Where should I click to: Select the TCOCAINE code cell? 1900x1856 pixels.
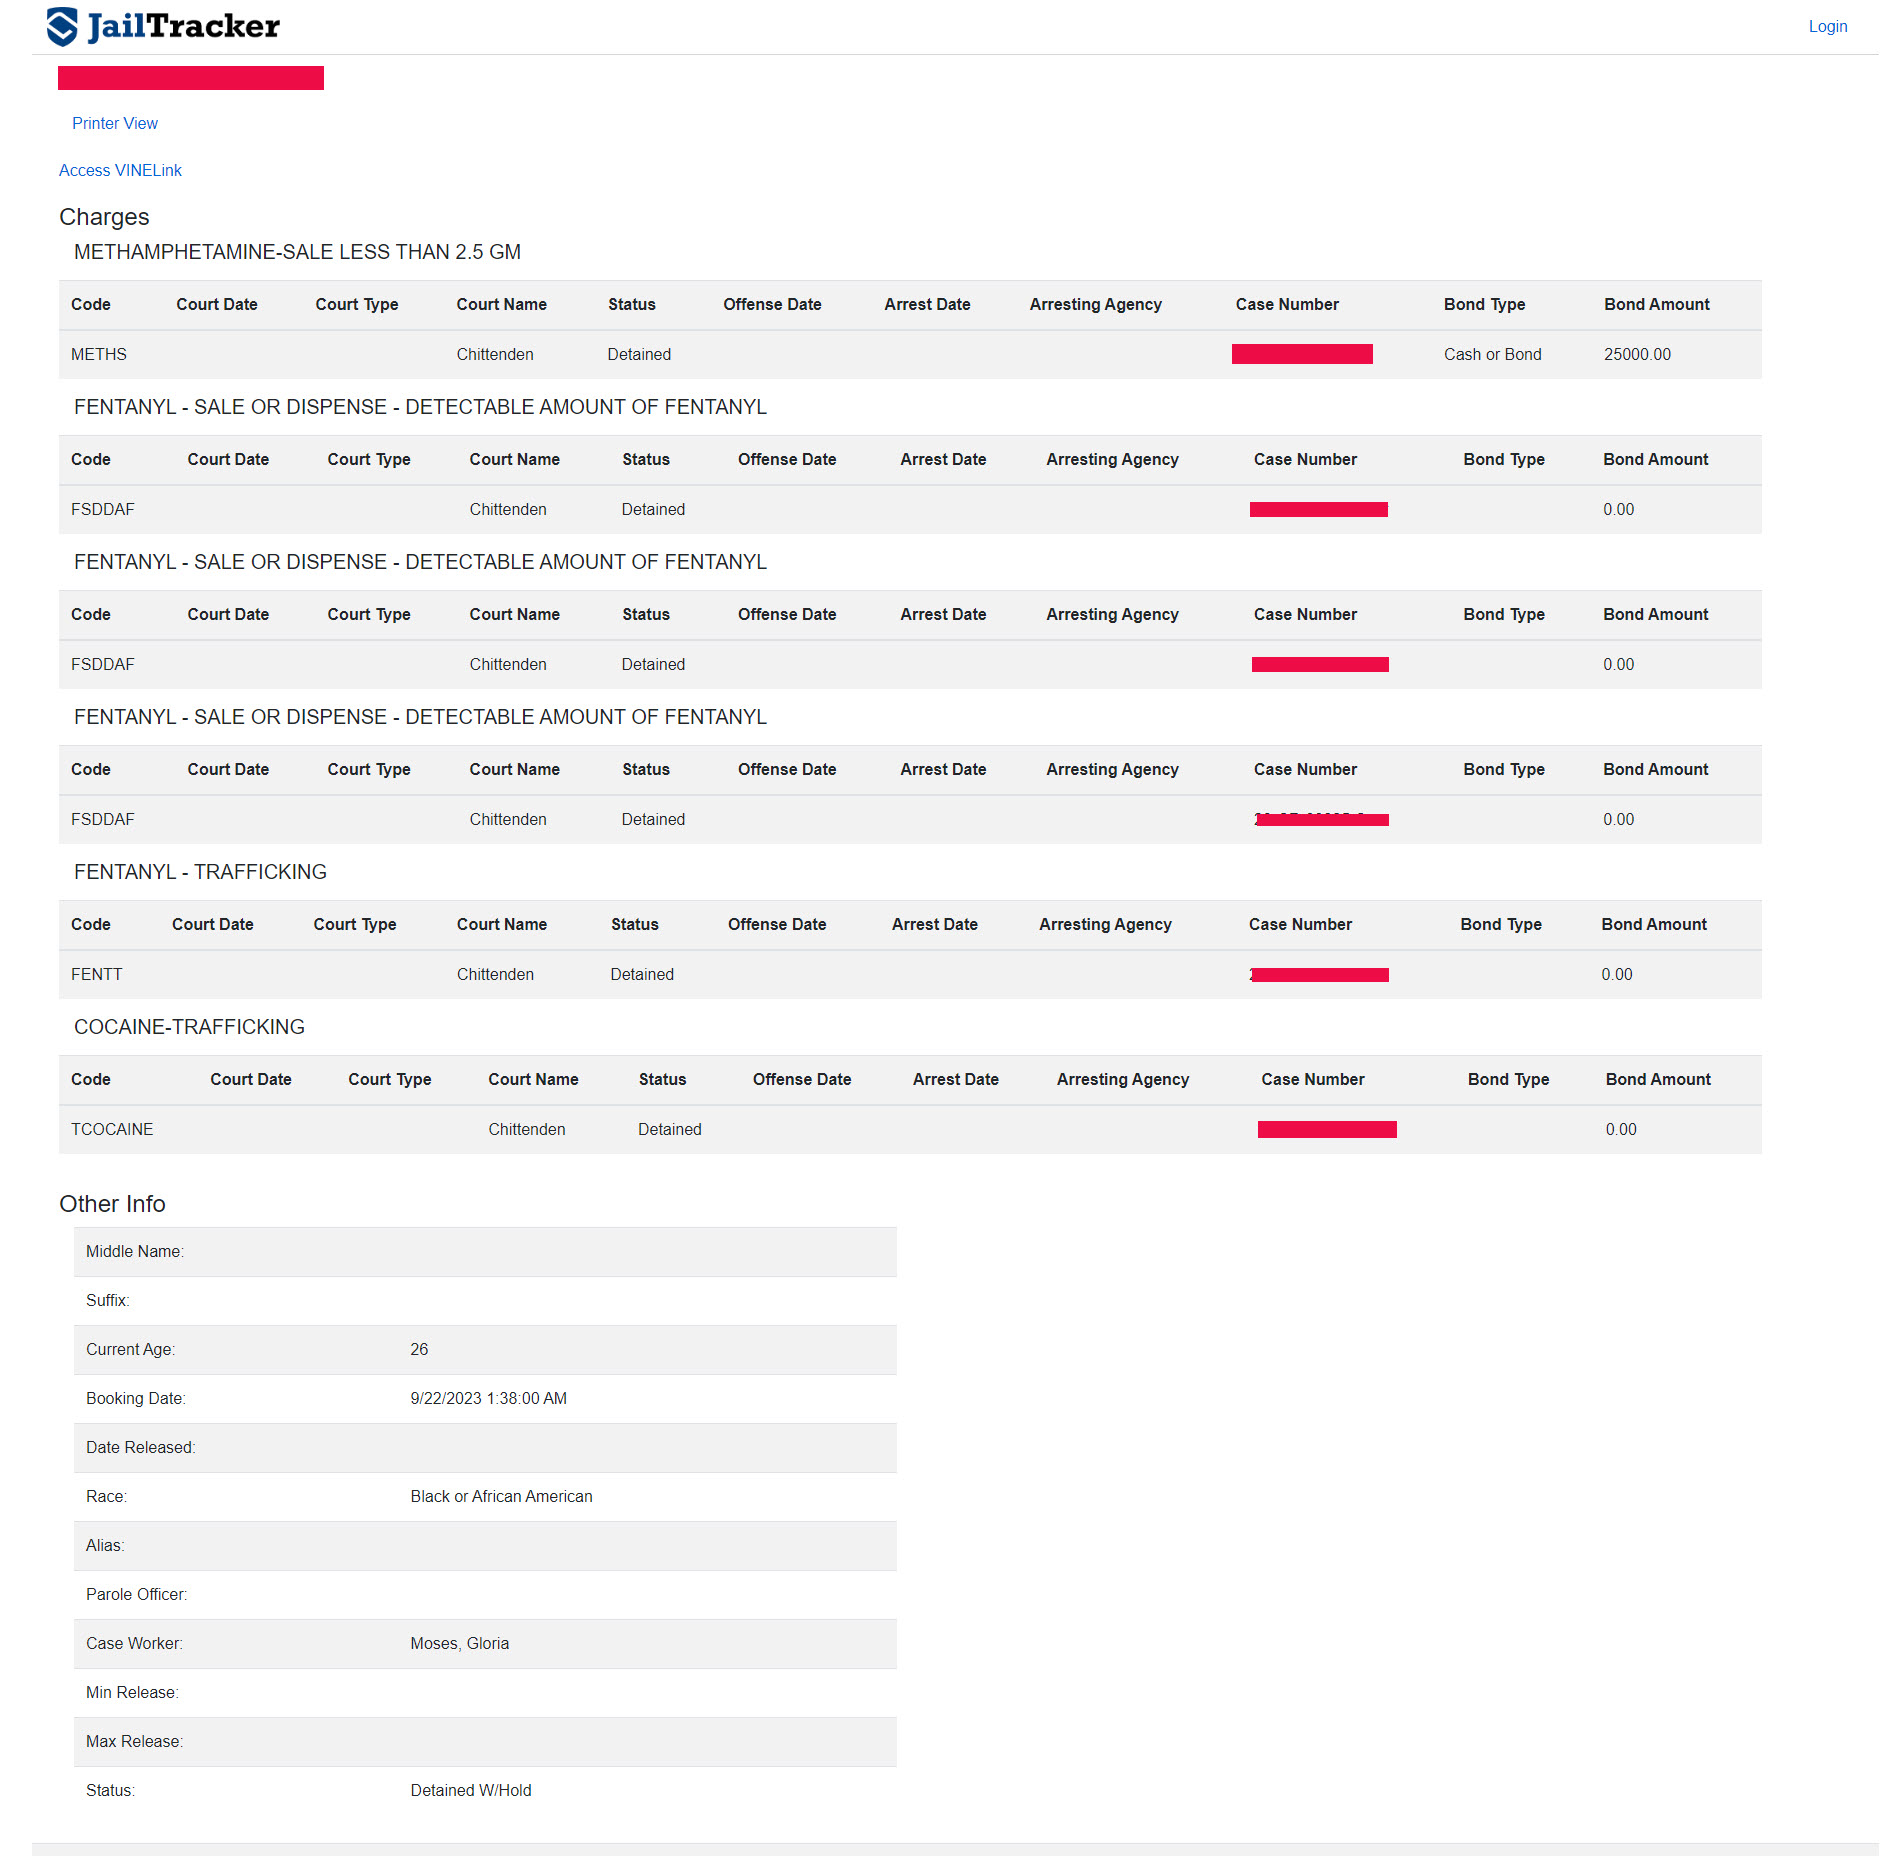(x=112, y=1129)
